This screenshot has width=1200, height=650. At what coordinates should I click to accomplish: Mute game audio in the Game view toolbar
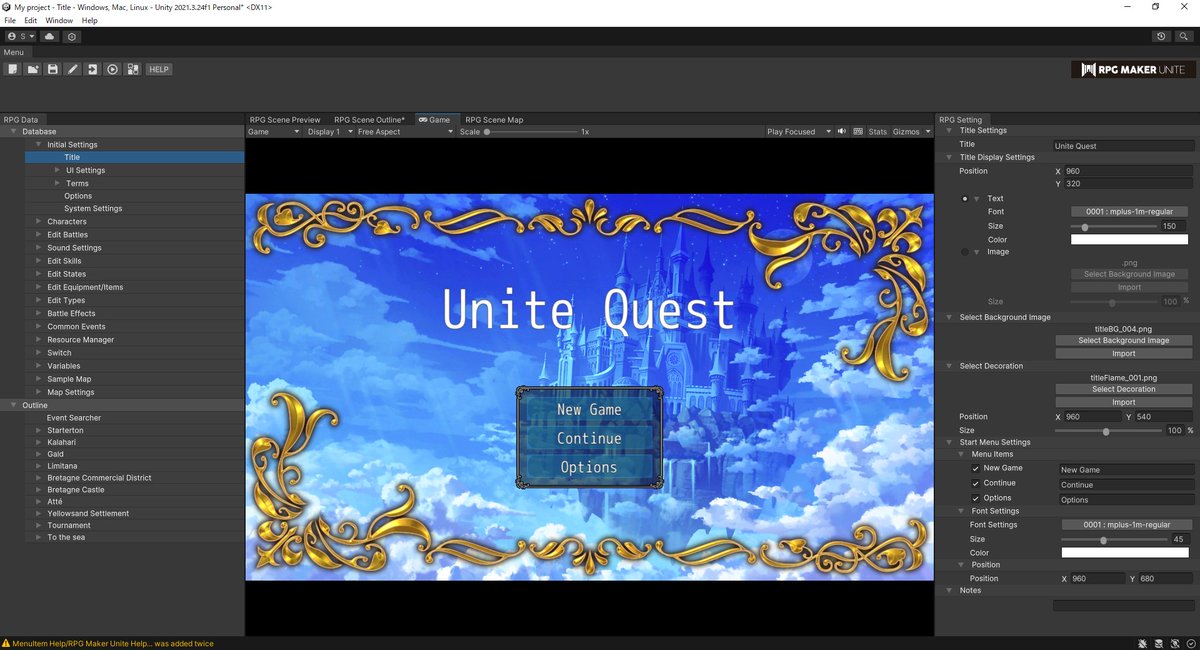(841, 131)
